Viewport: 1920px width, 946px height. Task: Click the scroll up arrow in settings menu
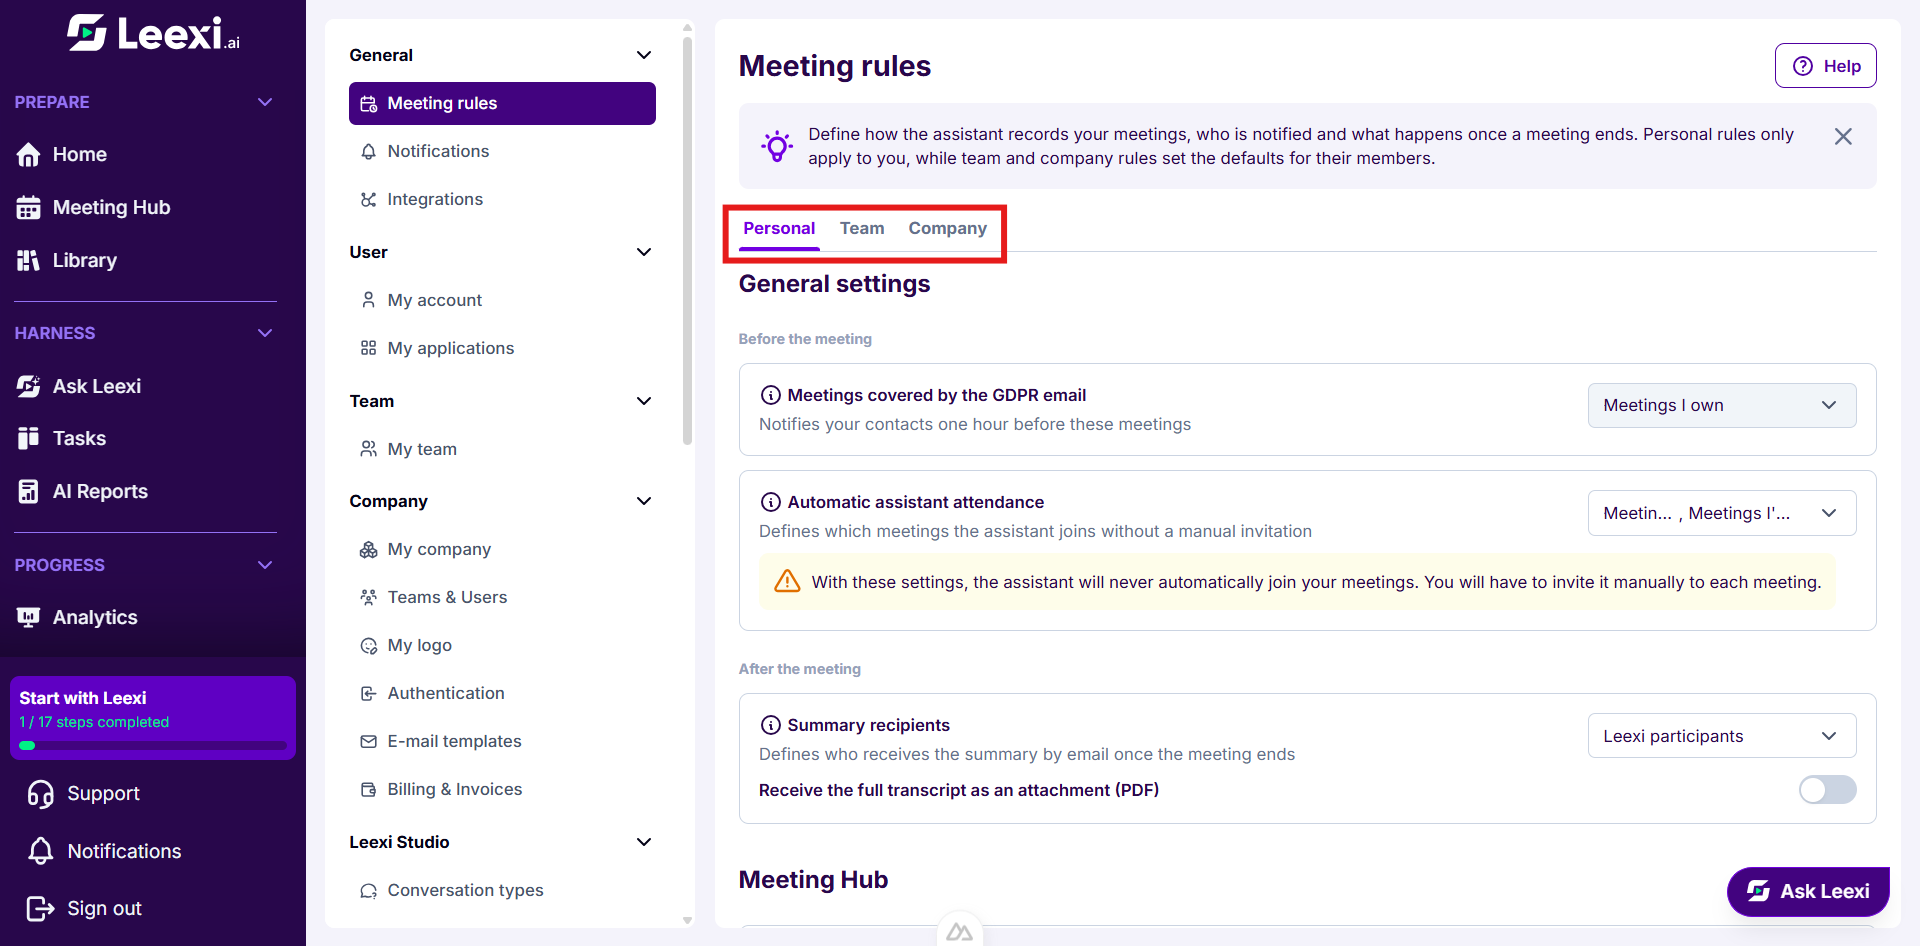click(687, 28)
